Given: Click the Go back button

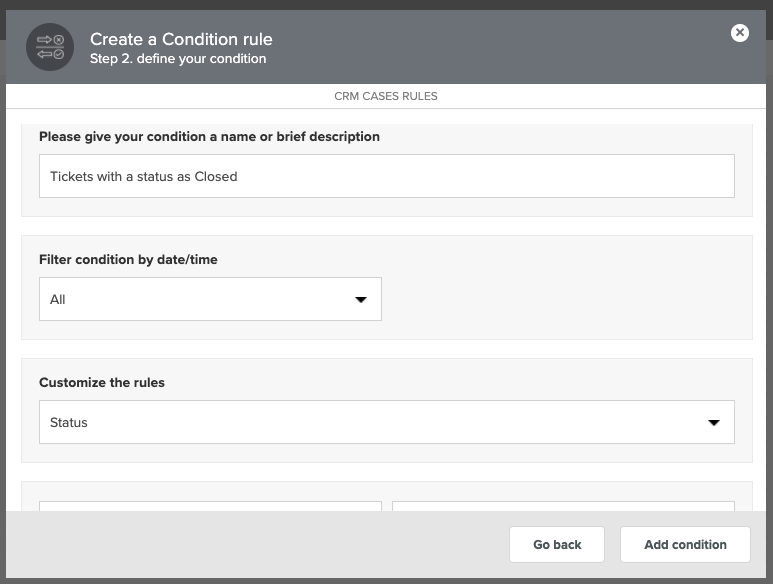Looking at the screenshot, I should coord(557,545).
